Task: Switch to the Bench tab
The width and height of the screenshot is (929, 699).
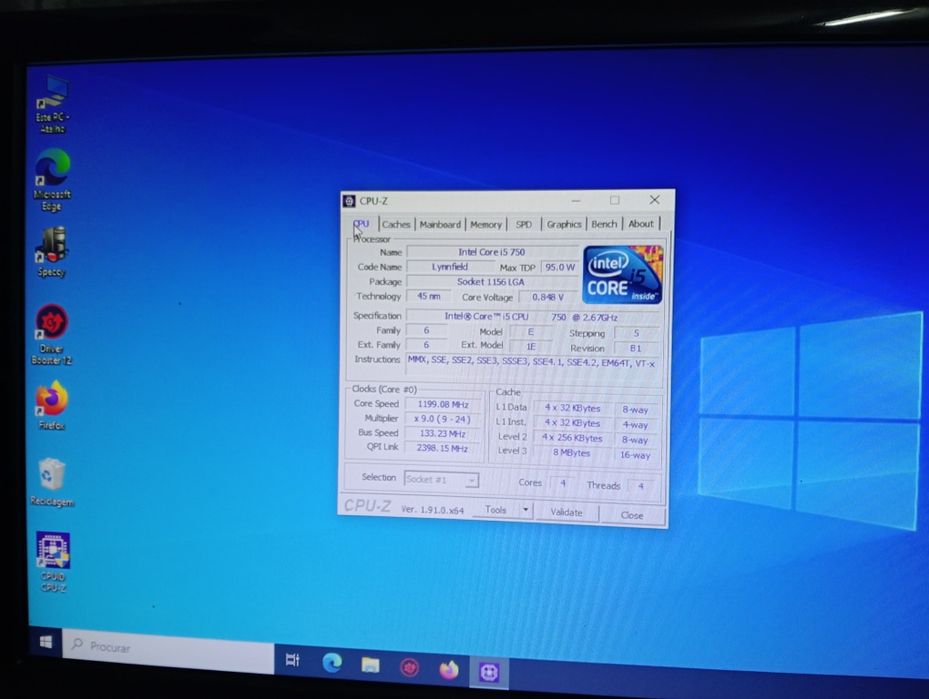Action: click(x=604, y=224)
